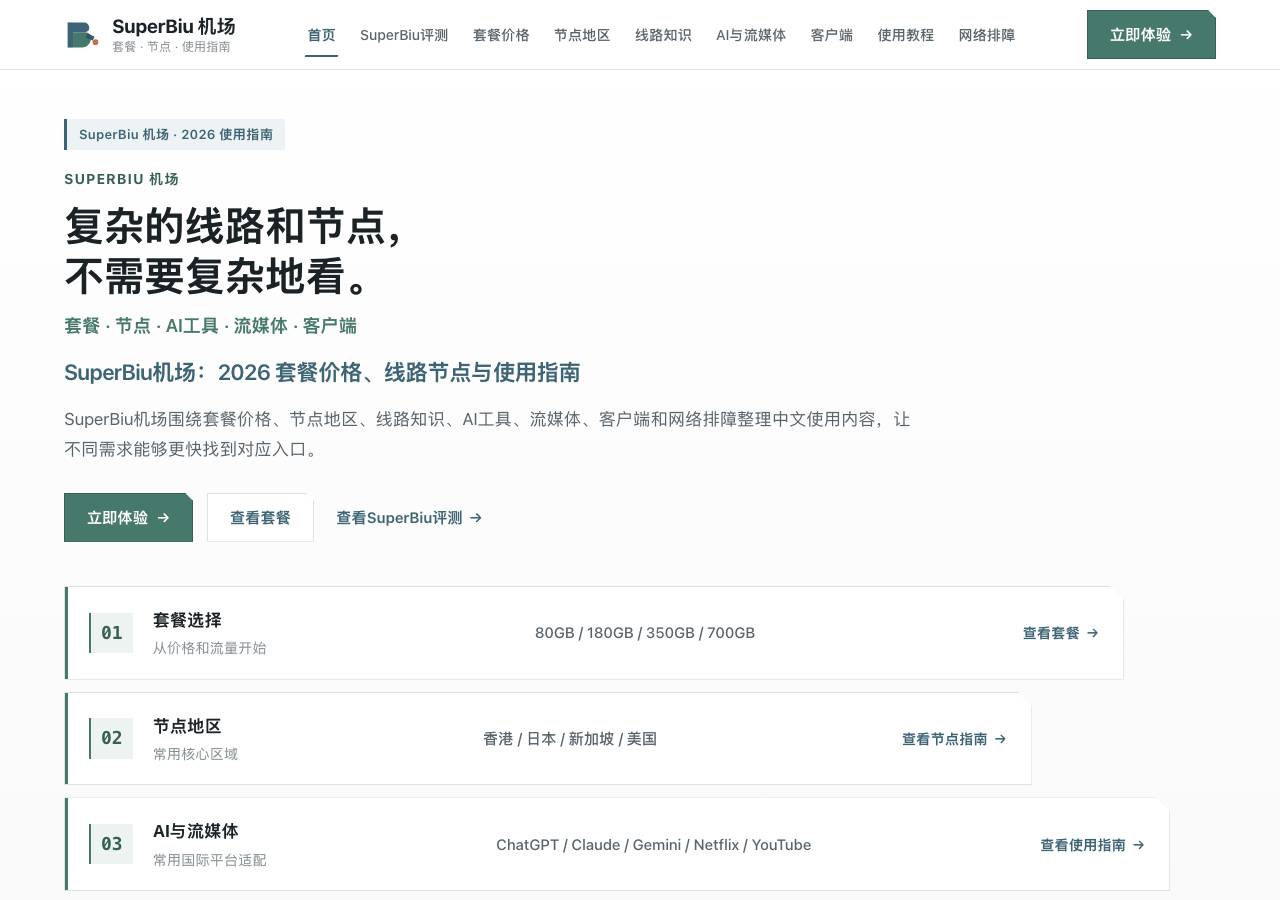Viewport: 1280px width, 900px height.
Task: Open the 查看套餐 link in row 01
Action: [x=1060, y=633]
